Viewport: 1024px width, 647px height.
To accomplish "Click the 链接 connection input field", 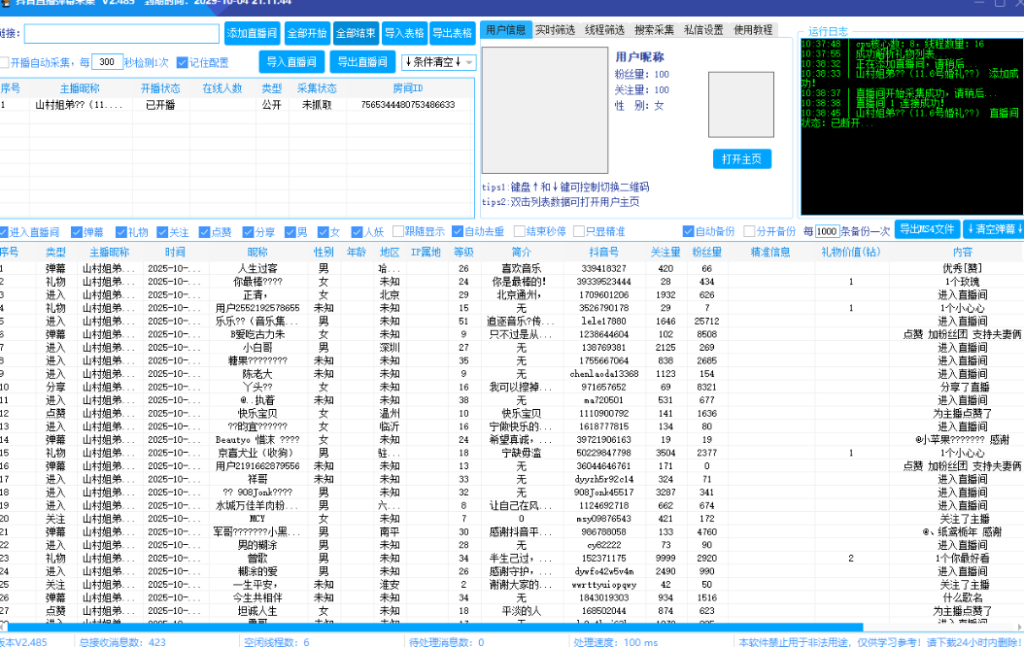I will pyautogui.click(x=120, y=32).
